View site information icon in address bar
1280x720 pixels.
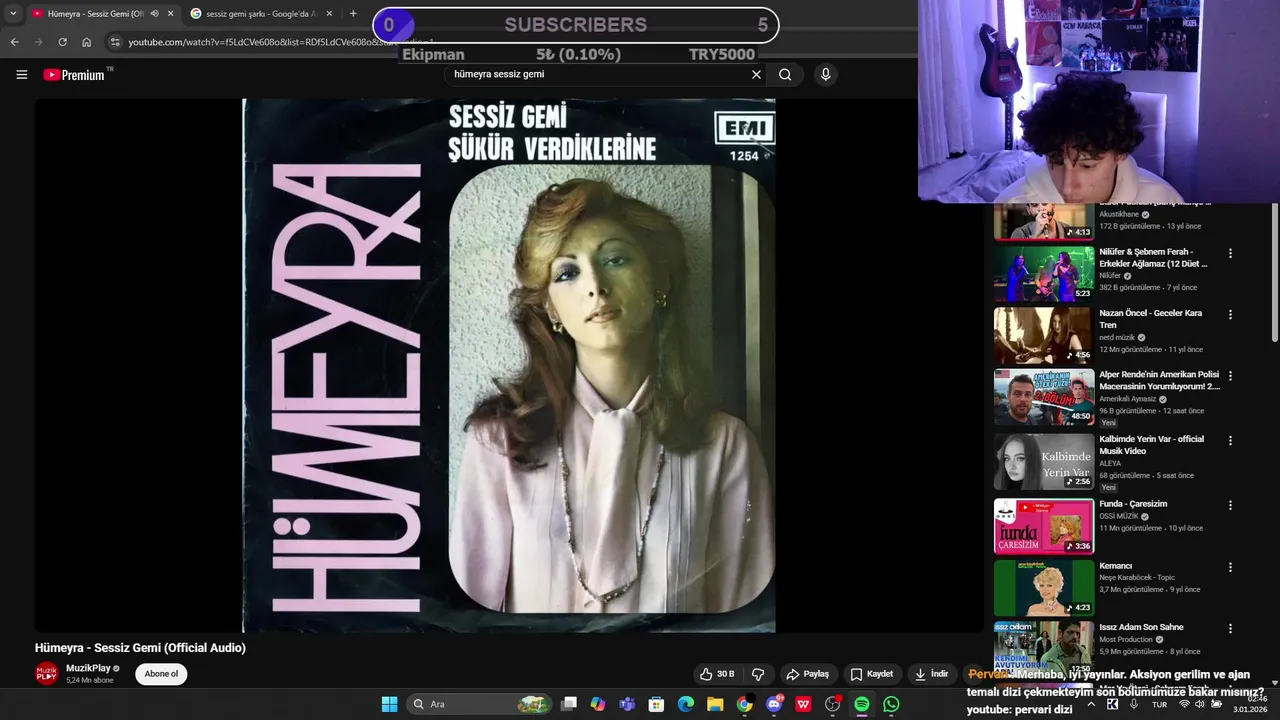115,42
